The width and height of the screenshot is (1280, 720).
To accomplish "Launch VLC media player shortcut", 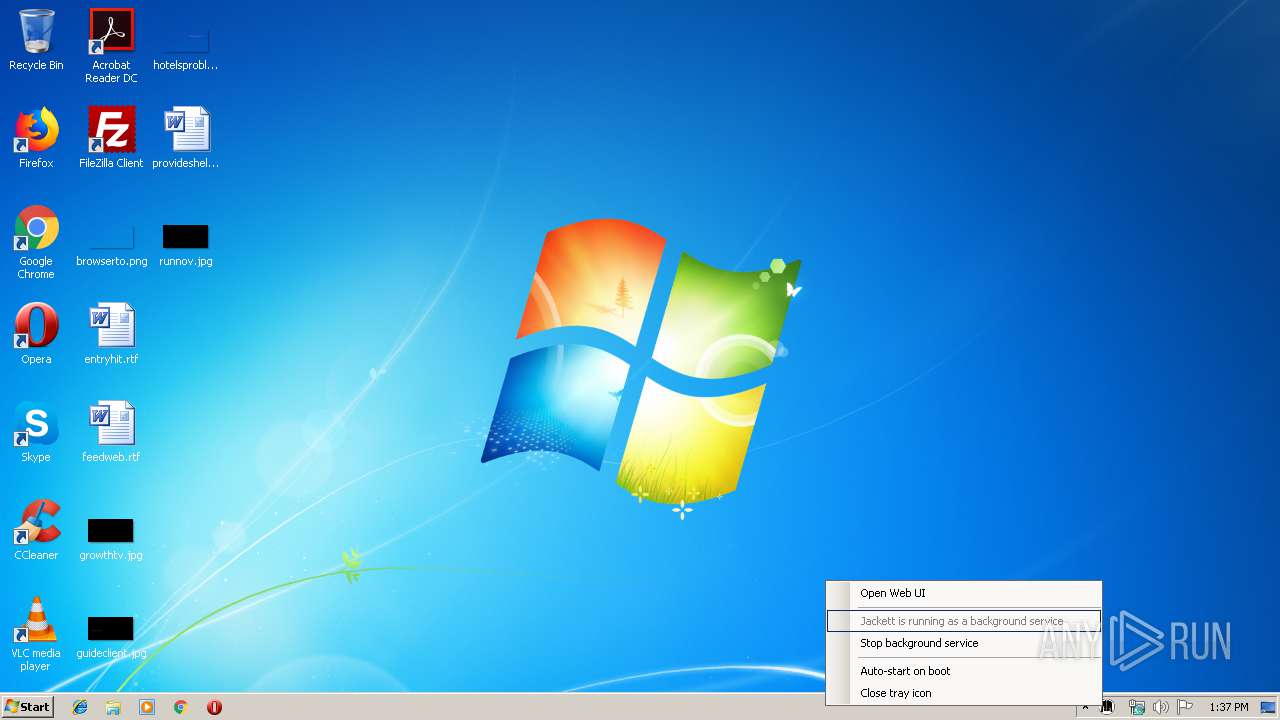I will point(36,634).
